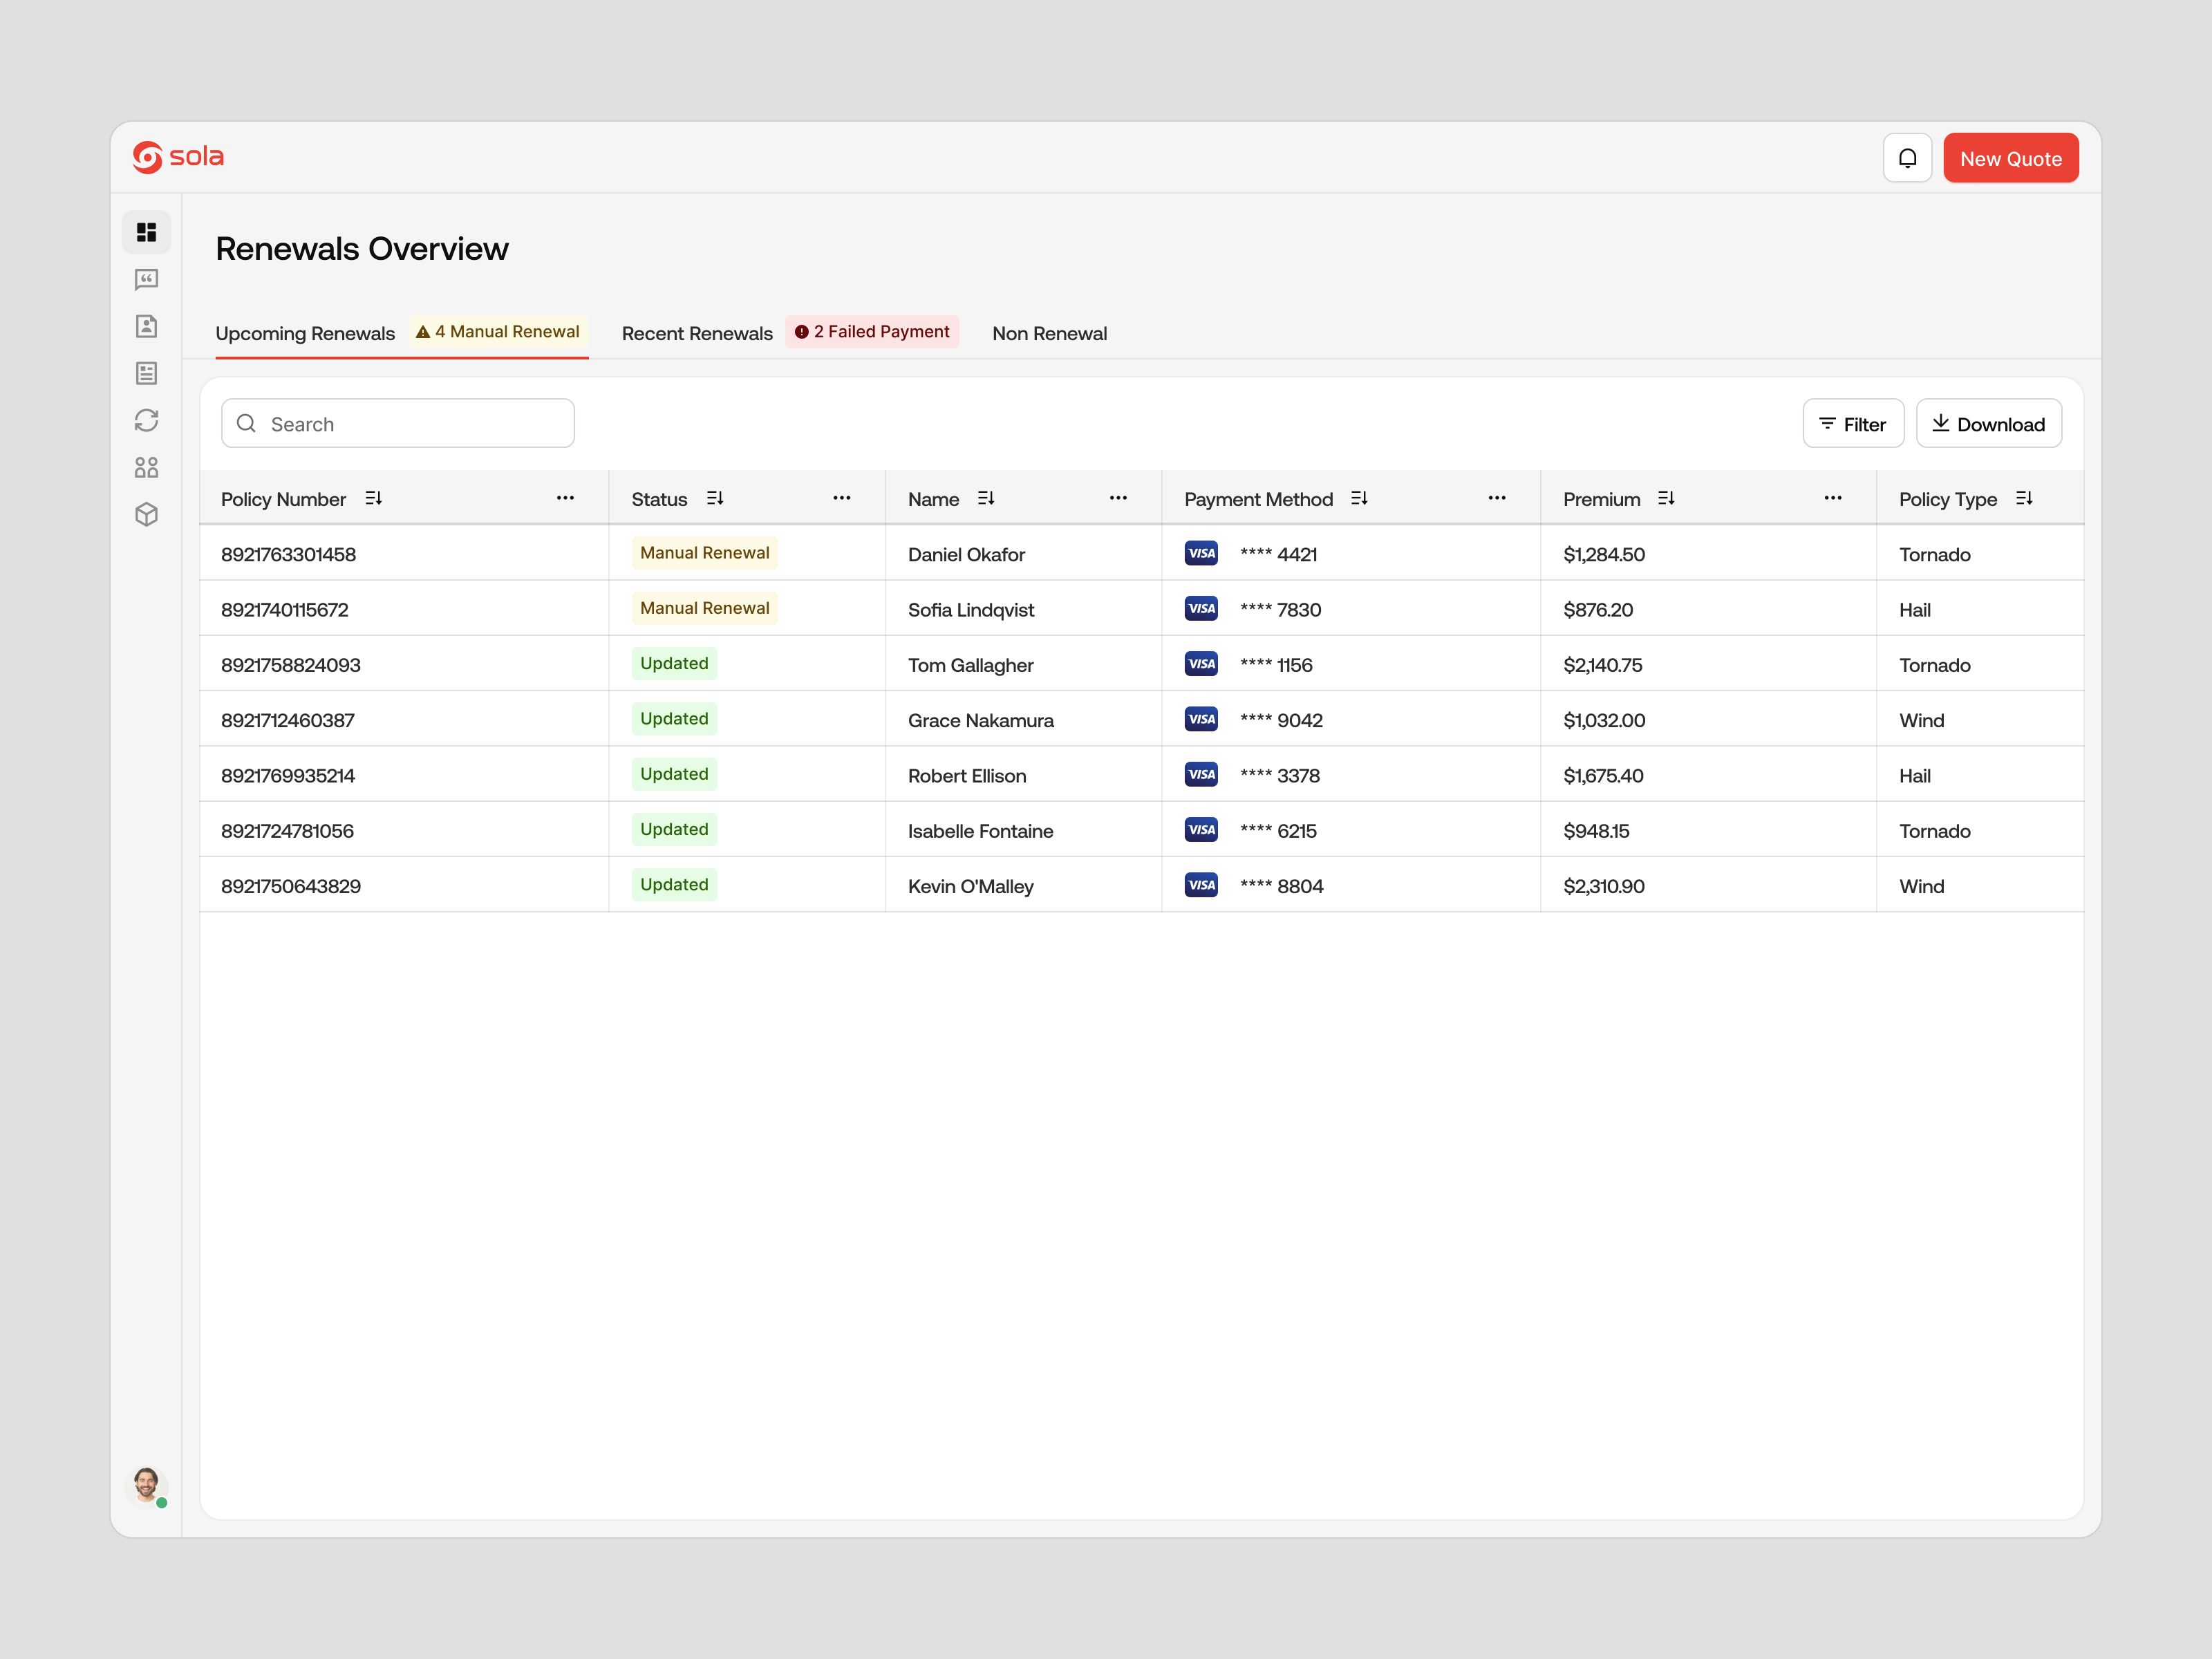The width and height of the screenshot is (2212, 1659).
Task: Open Name column three-dot menu
Action: tap(1118, 498)
